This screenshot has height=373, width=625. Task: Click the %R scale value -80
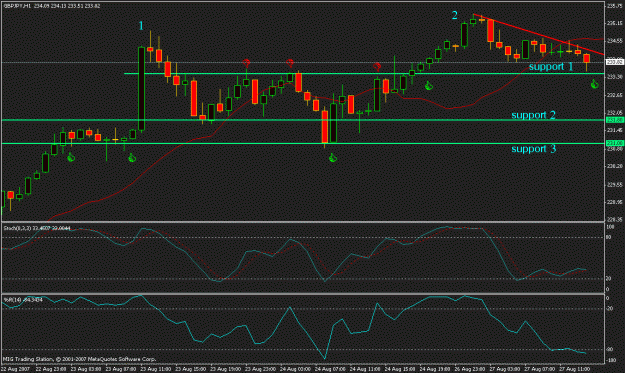pos(610,350)
